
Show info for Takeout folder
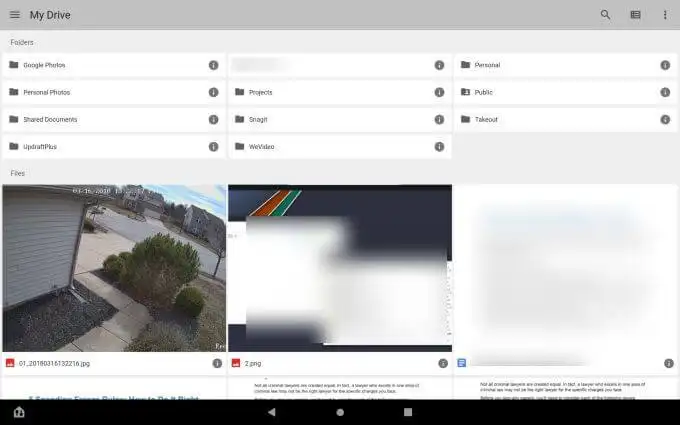pos(665,120)
